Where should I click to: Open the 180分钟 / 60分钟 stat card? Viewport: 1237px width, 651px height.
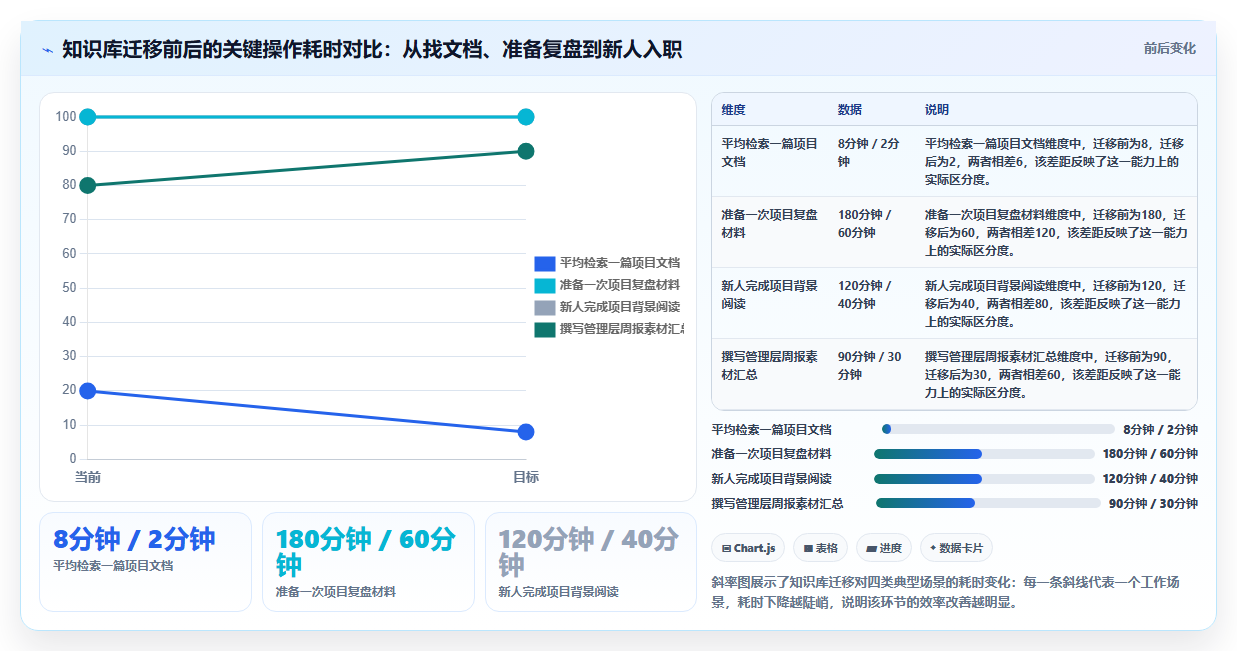click(368, 562)
